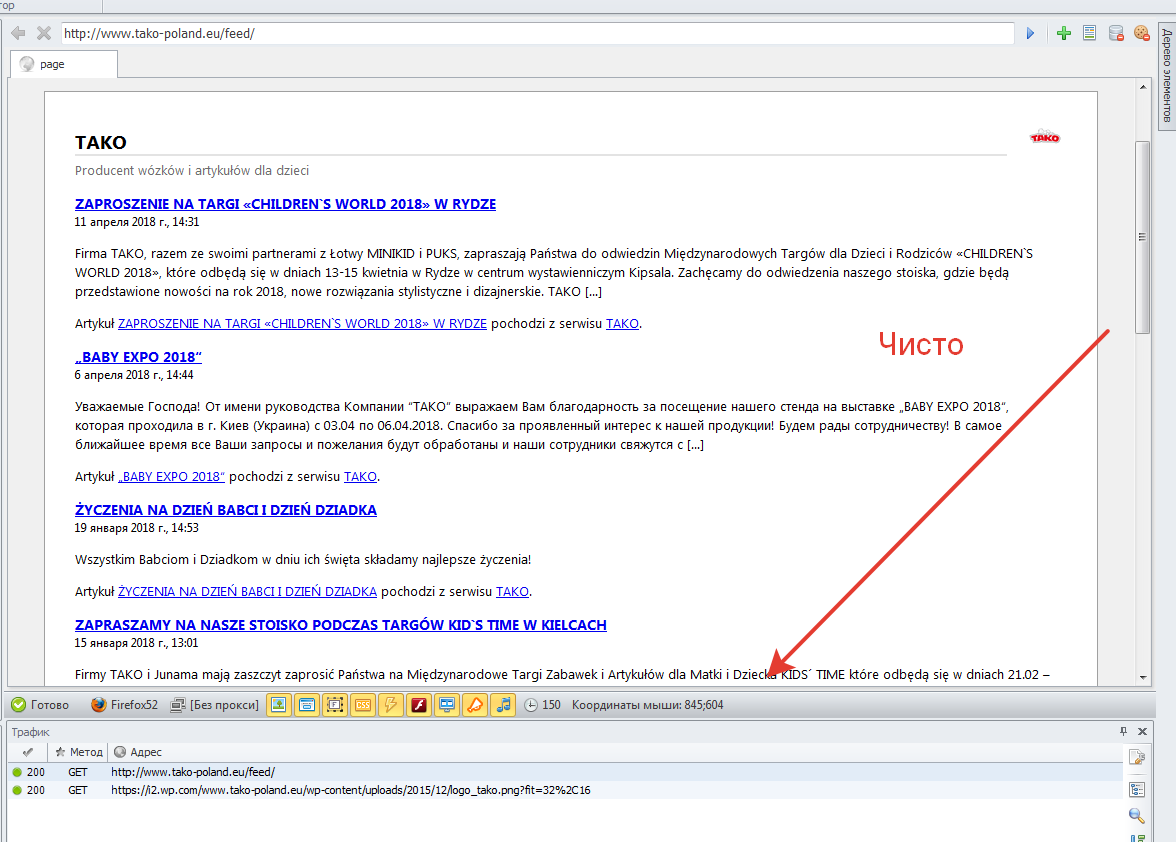Click the vertical scrollbar thumb

click(1142, 237)
